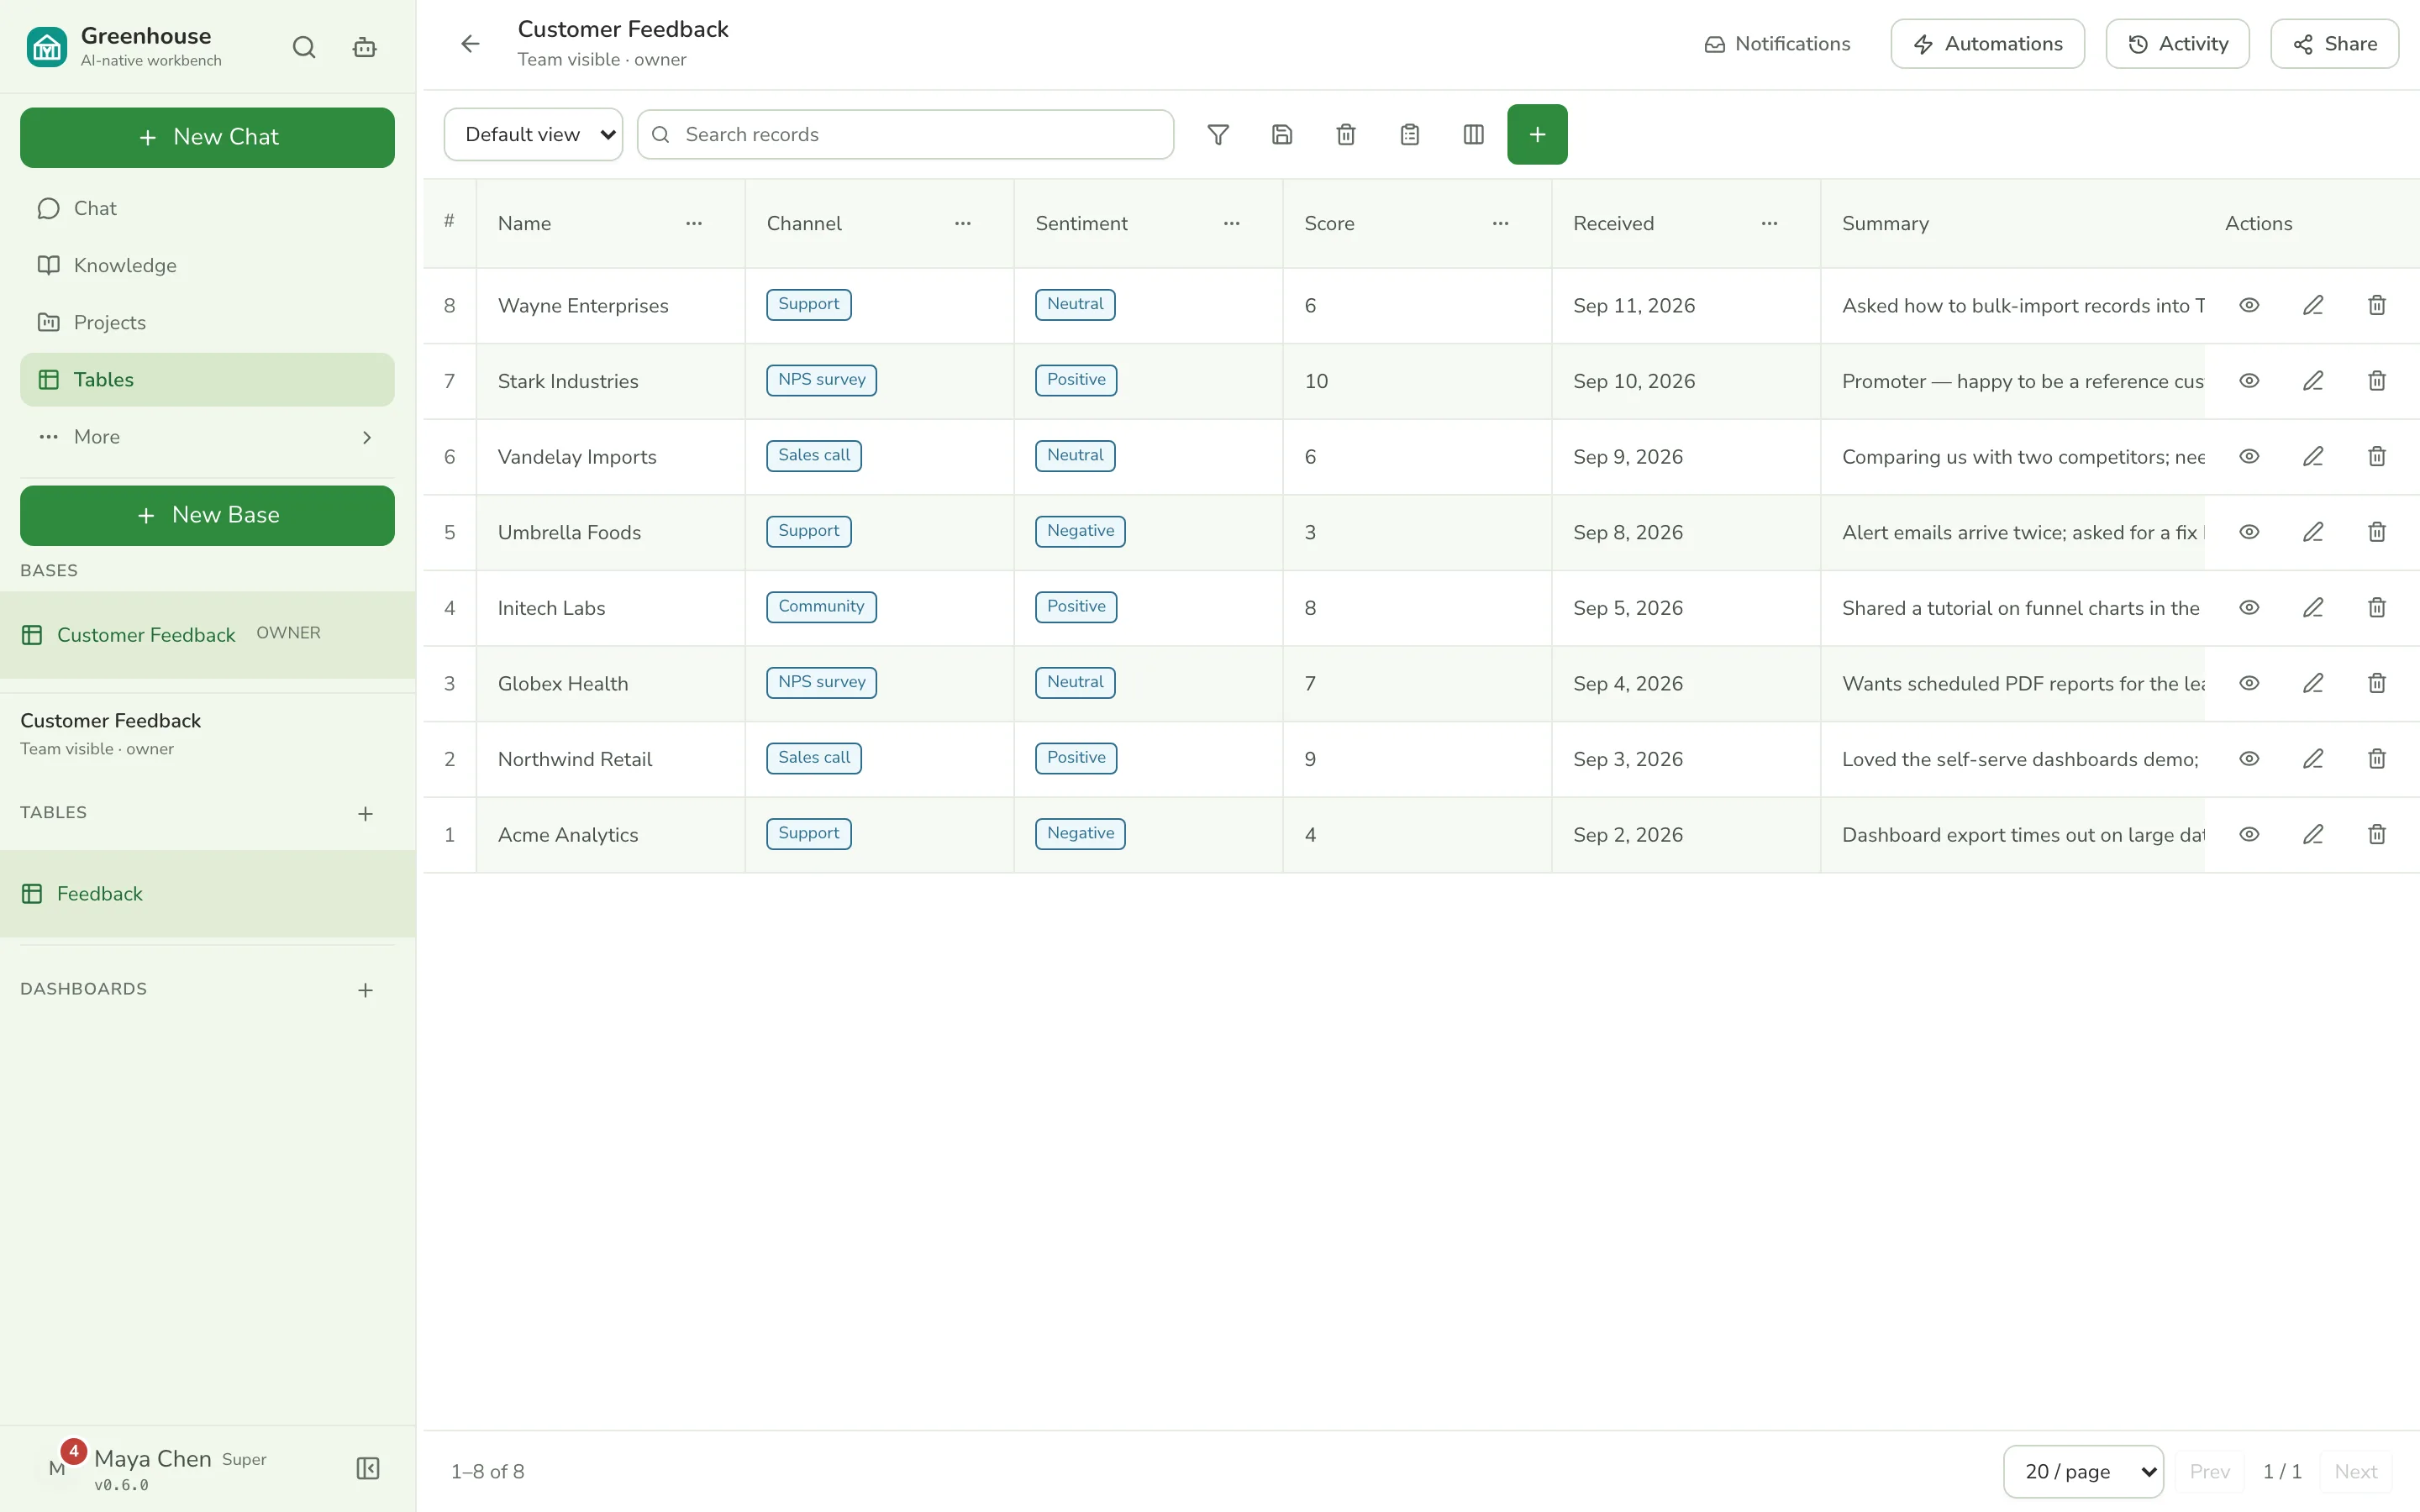
Task: Open the Automations button
Action: point(1987,44)
